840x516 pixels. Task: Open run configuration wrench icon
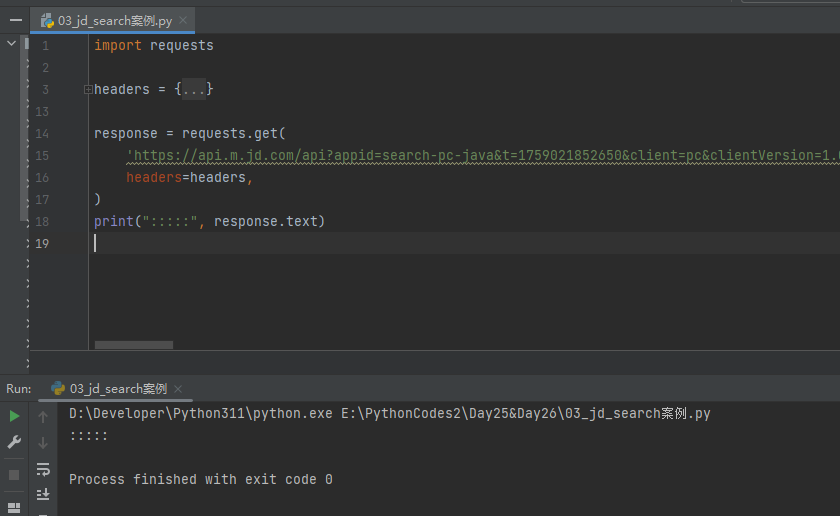(14, 442)
